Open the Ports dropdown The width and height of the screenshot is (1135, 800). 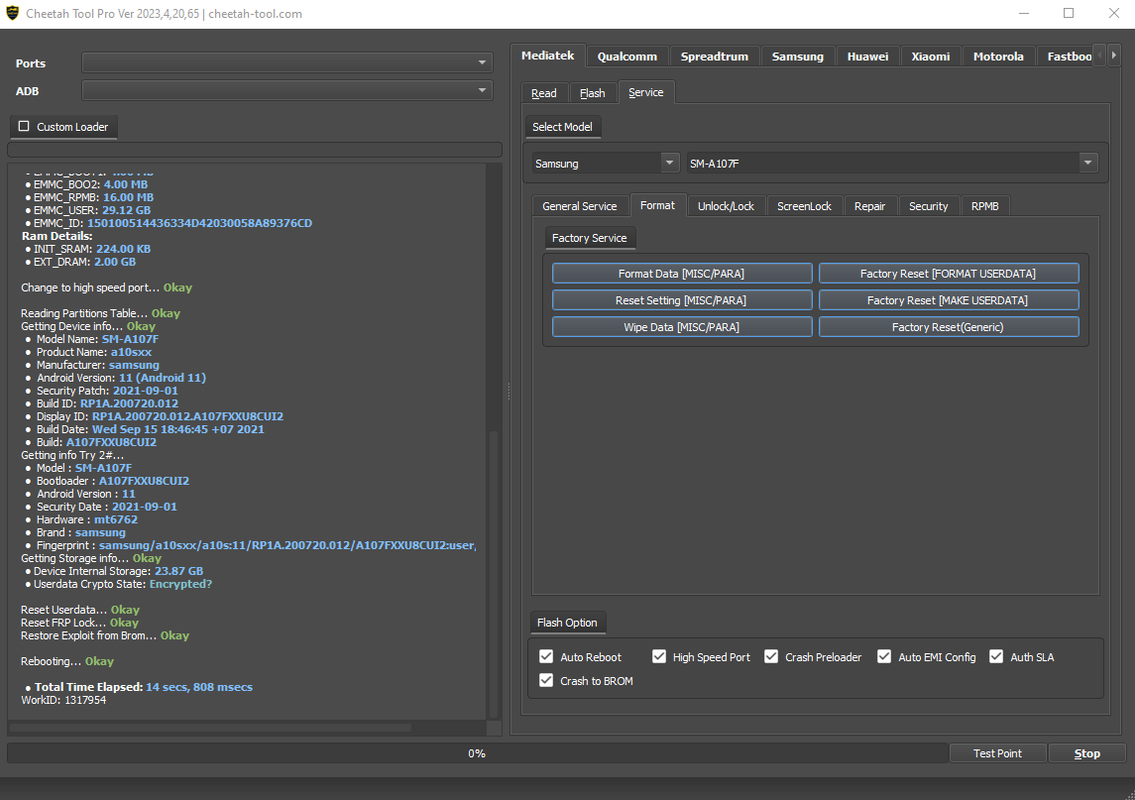pos(287,63)
